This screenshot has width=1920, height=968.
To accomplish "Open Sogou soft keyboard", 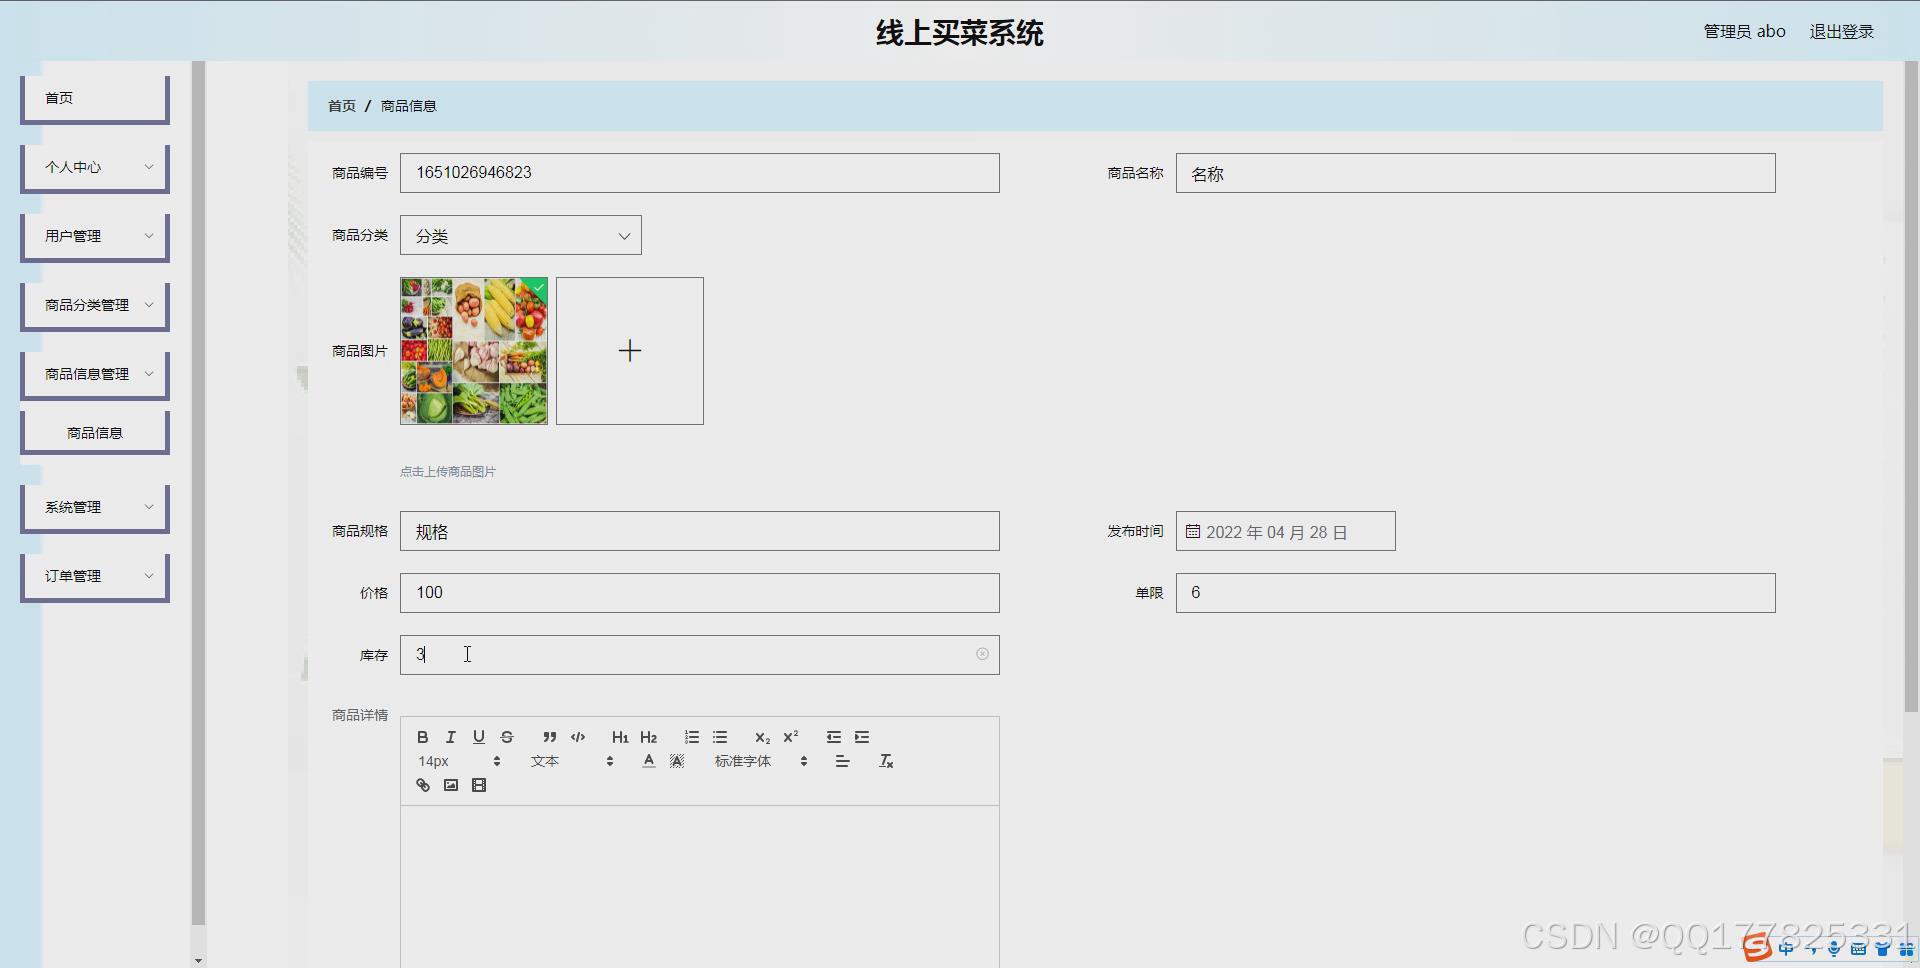I will click(1858, 948).
